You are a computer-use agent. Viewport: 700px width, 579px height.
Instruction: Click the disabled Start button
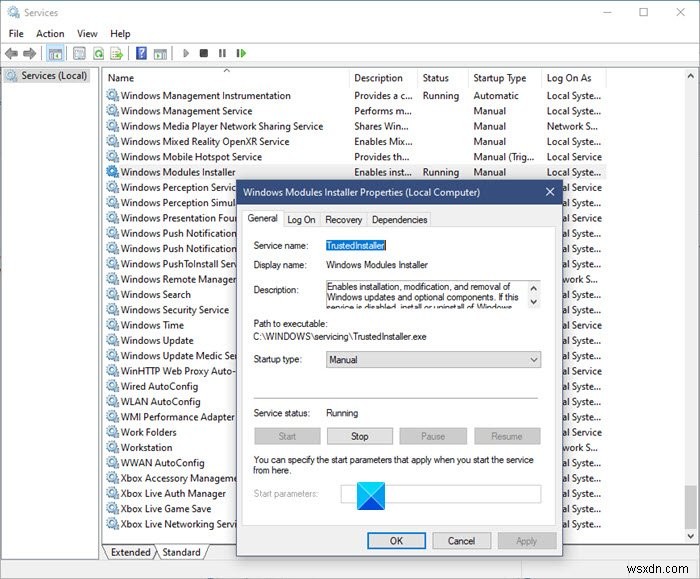(287, 436)
